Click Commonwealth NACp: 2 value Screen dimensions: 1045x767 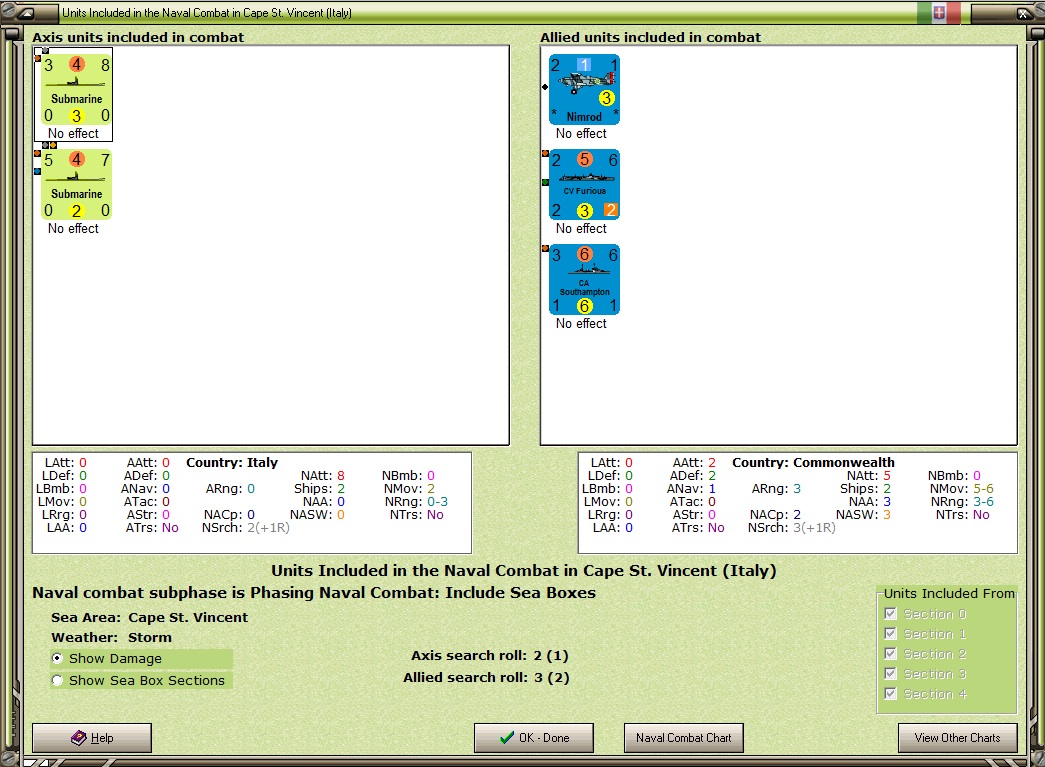797,514
